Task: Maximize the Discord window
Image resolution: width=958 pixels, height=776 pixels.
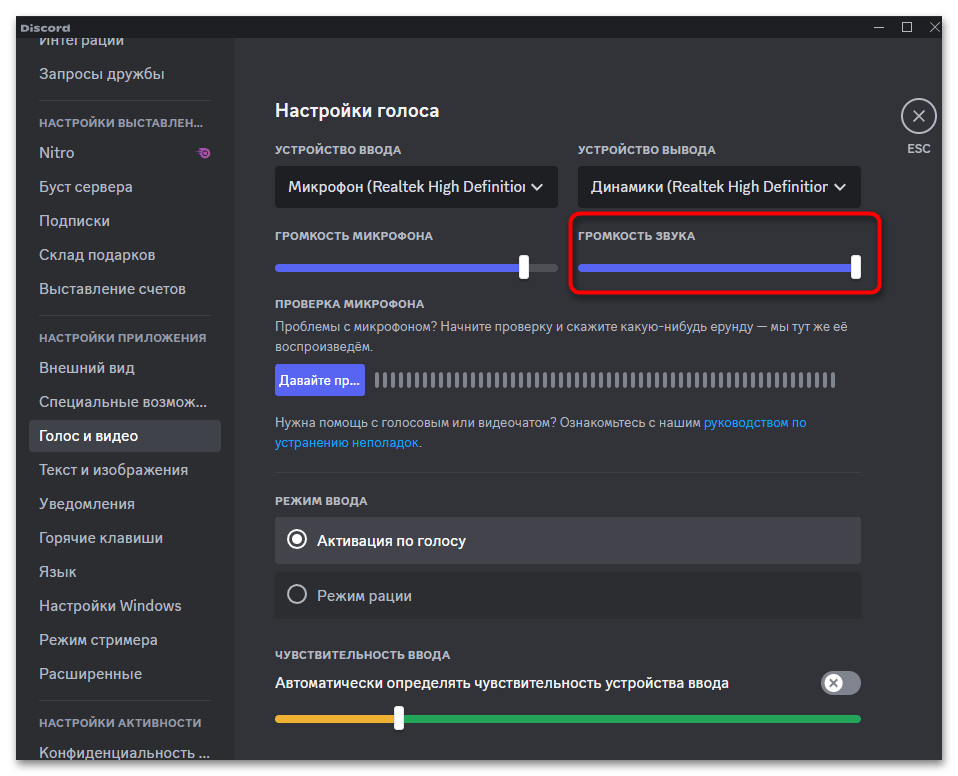Action: pyautogui.click(x=907, y=27)
